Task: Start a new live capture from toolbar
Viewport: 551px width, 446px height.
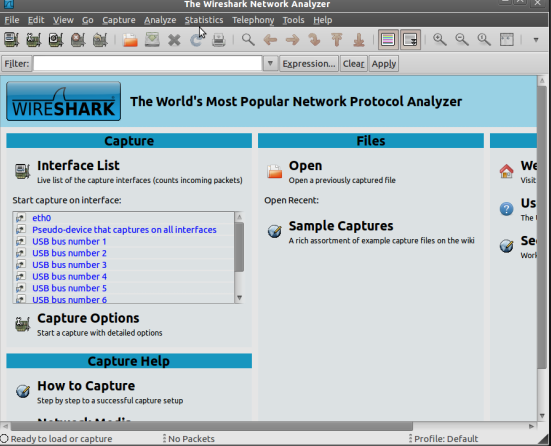Action: [x=56, y=39]
